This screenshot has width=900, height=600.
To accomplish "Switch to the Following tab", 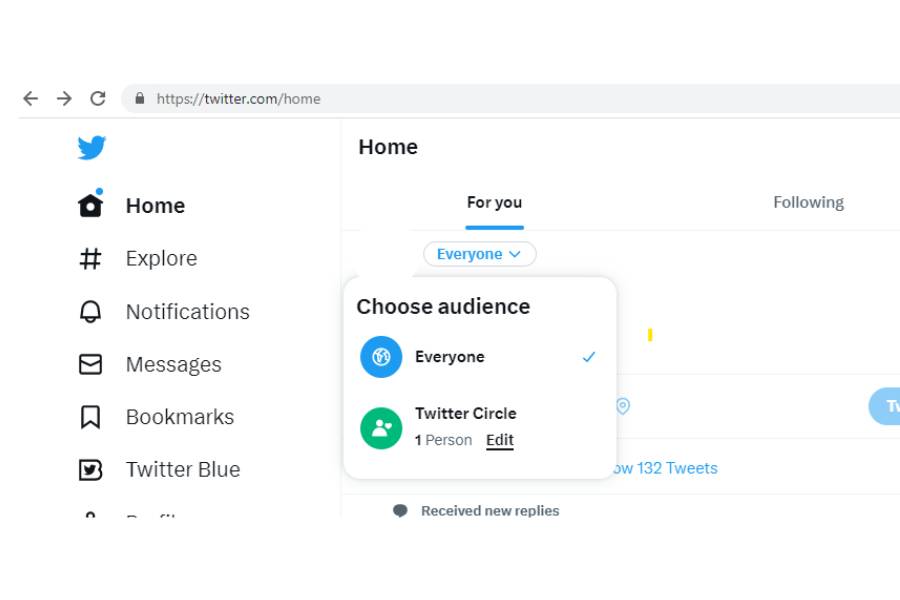I will click(x=808, y=203).
